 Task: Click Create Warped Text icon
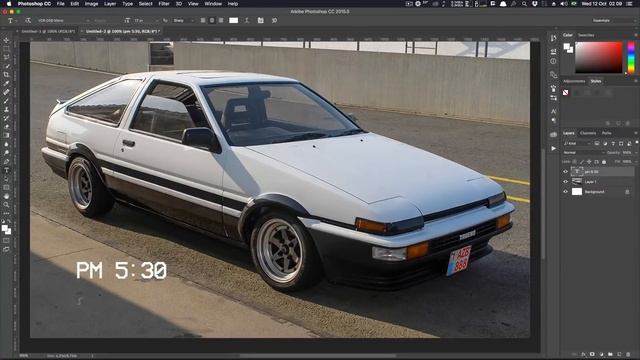247,20
